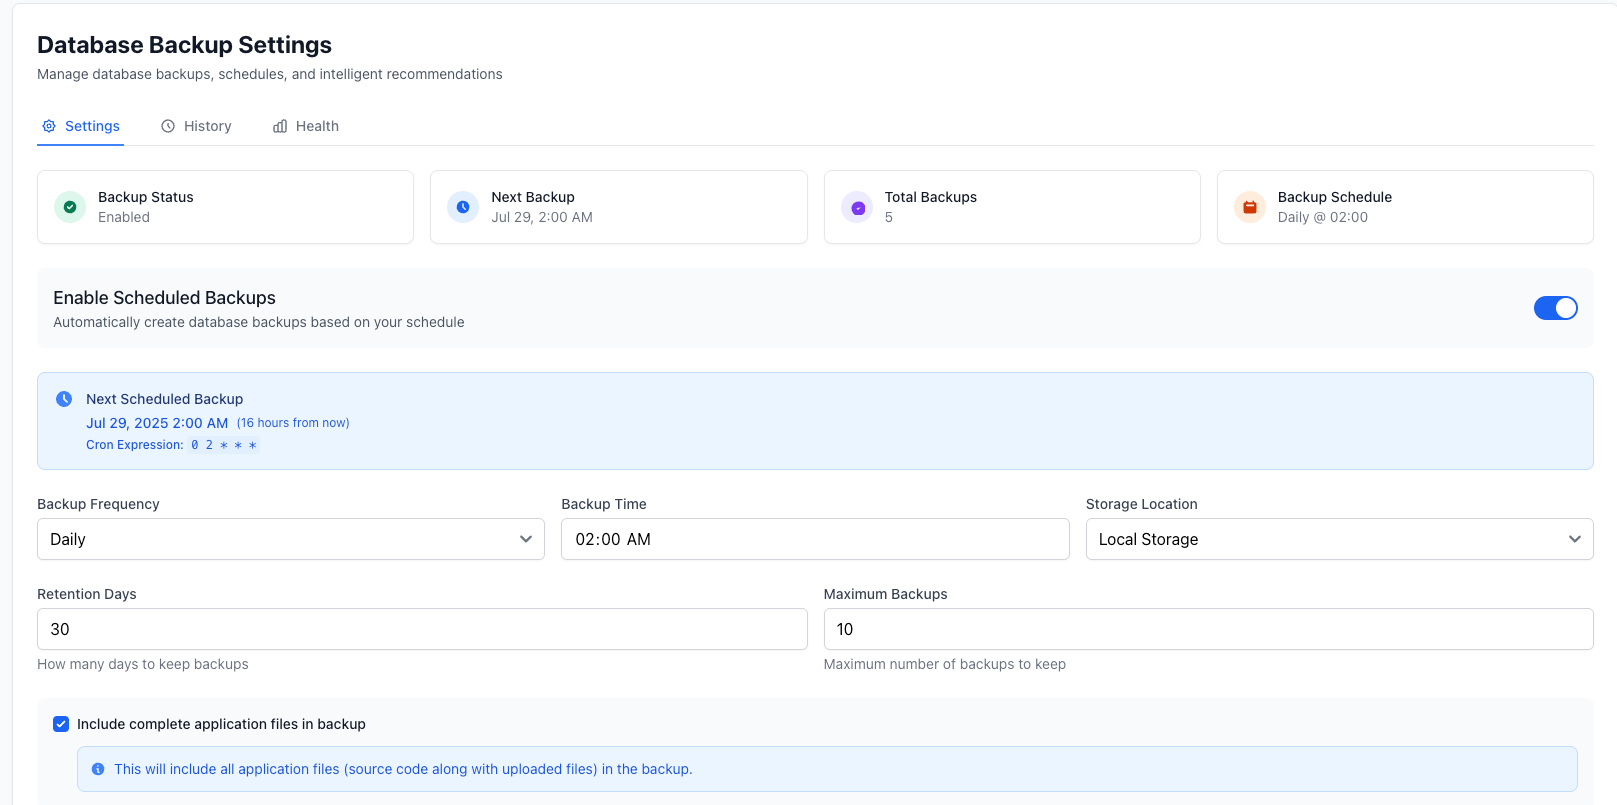Disable the Enable Scheduled Backups toggle
Image resolution: width=1617 pixels, height=805 pixels.
(x=1555, y=308)
